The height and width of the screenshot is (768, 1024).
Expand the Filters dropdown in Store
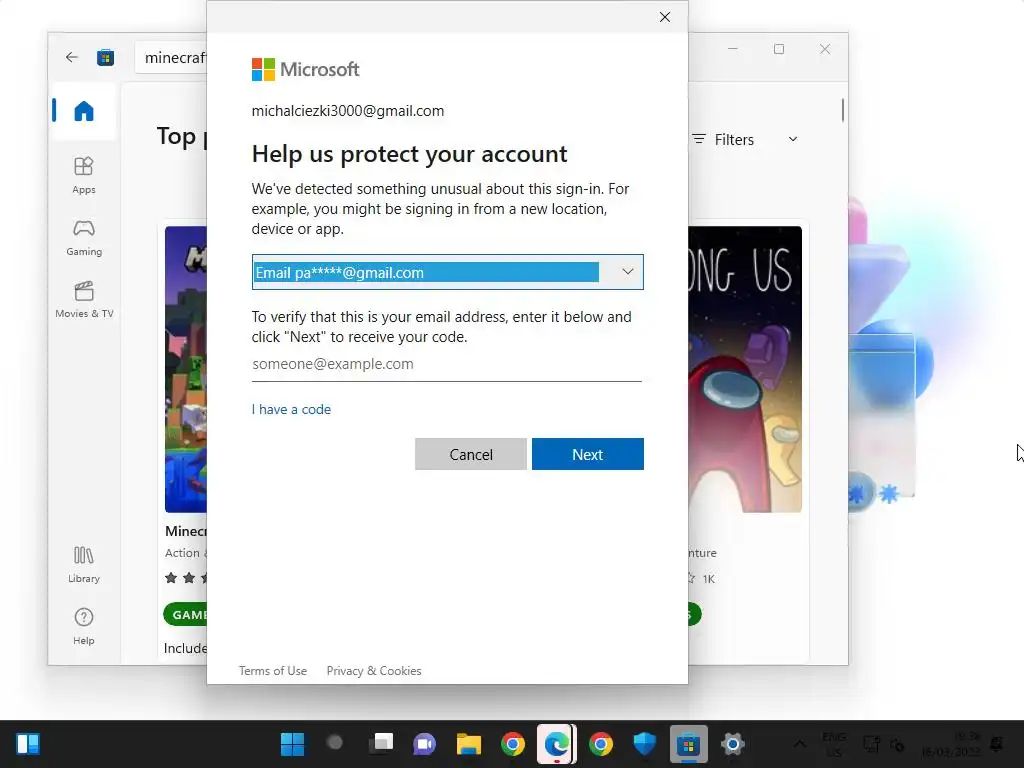pos(745,139)
